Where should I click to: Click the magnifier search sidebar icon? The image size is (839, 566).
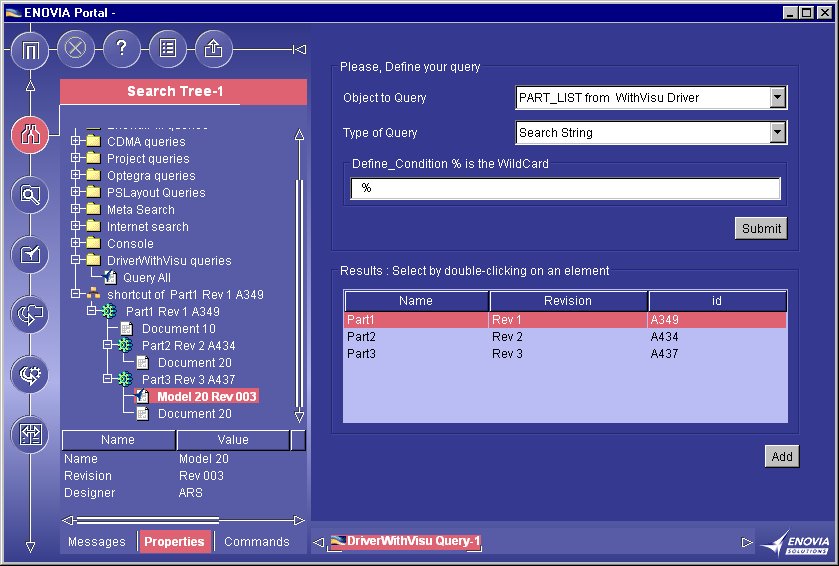[30, 195]
